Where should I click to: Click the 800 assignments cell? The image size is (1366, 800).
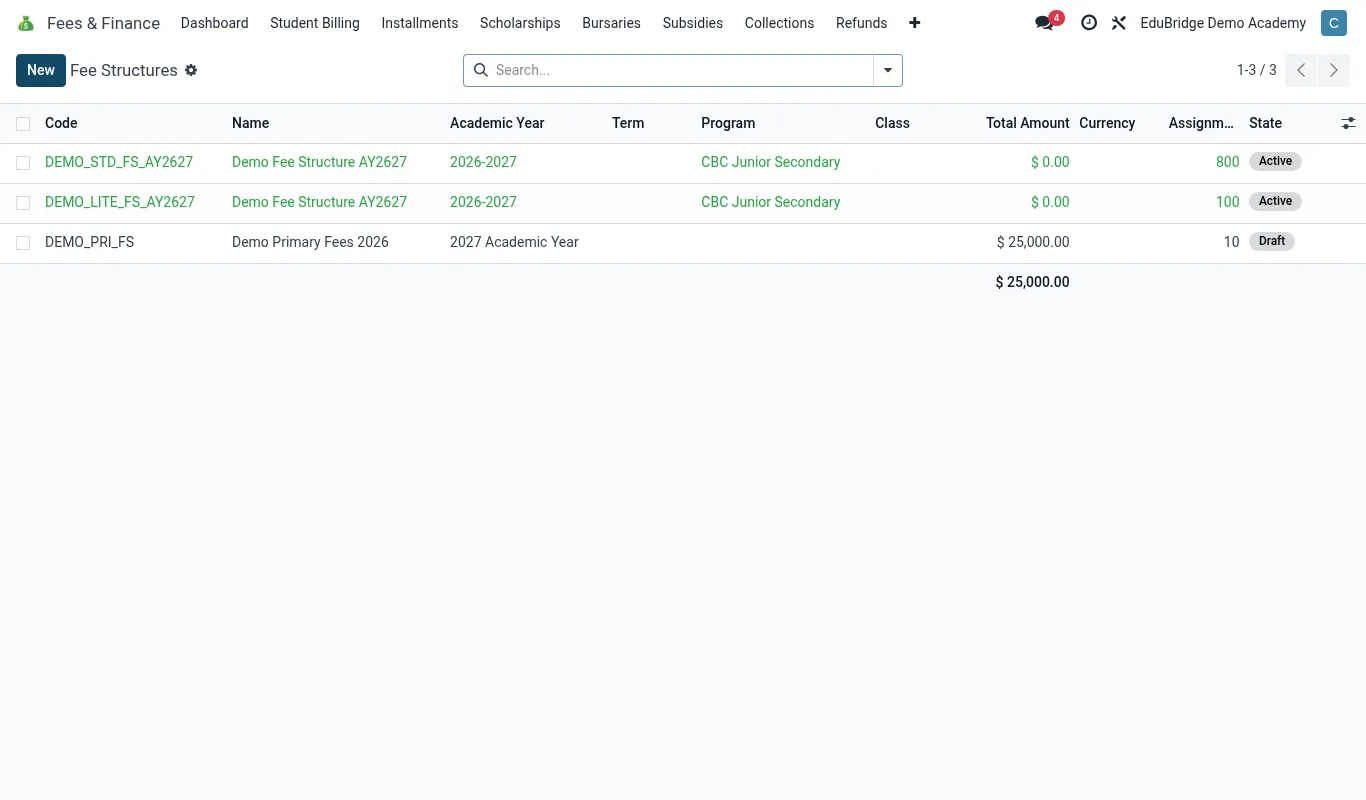click(1227, 162)
